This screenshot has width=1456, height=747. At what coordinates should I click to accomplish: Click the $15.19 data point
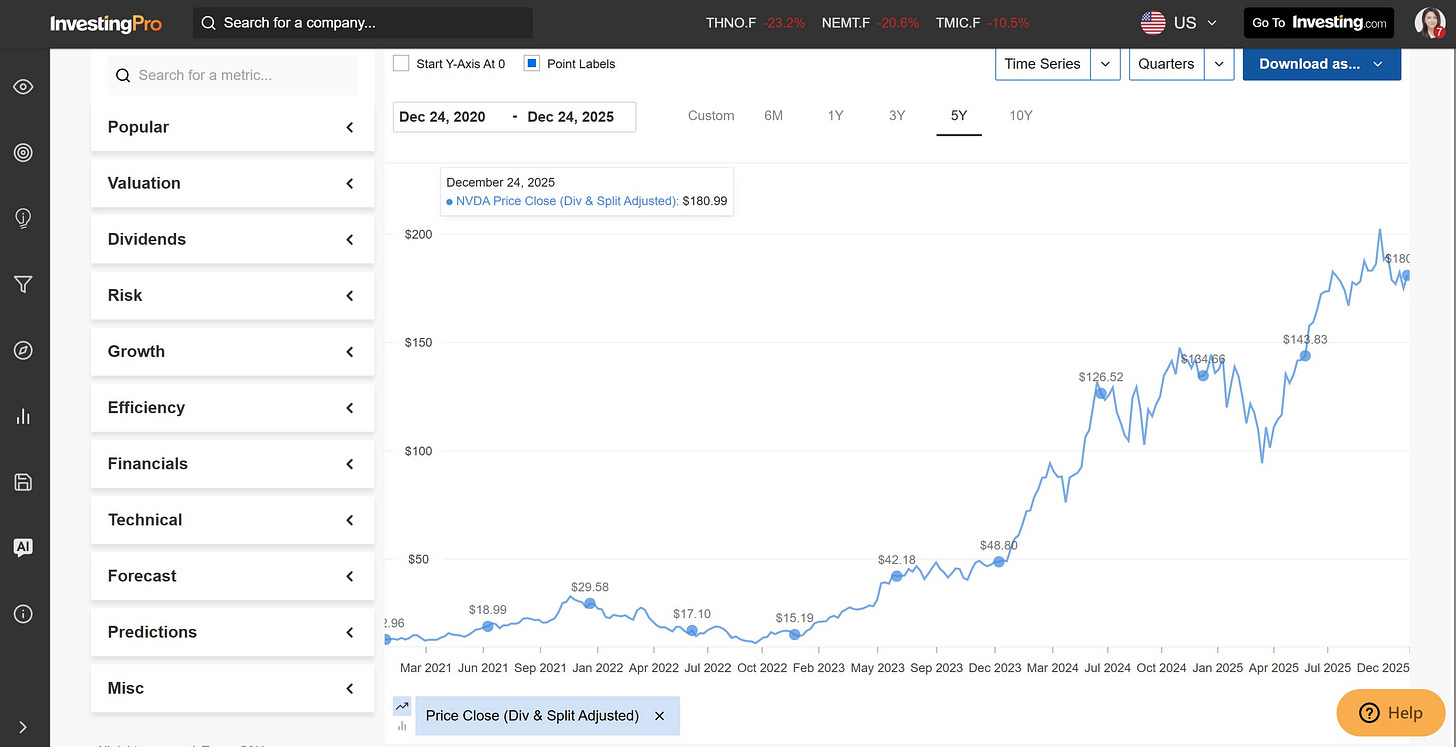[x=794, y=634]
